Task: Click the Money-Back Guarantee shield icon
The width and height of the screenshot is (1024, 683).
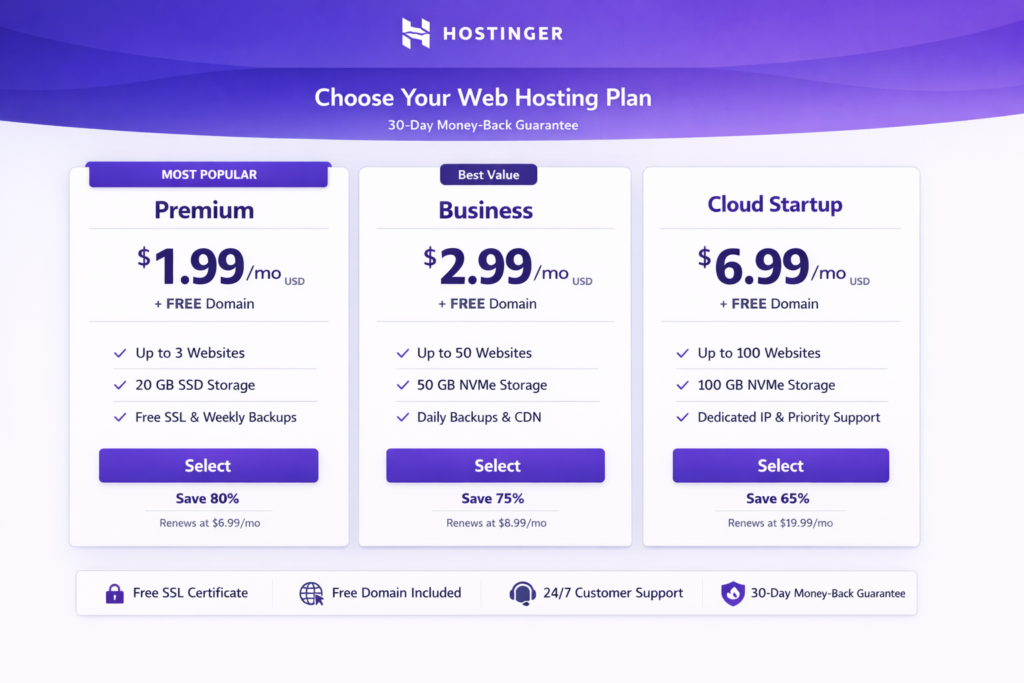Action: pos(733,593)
